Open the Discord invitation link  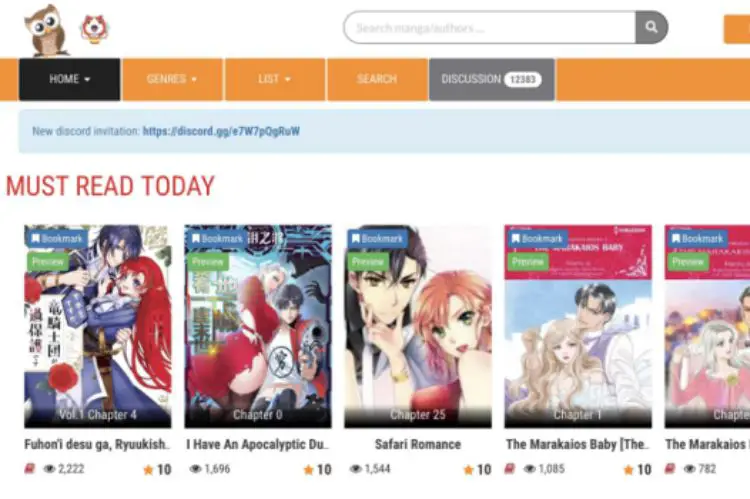221,131
